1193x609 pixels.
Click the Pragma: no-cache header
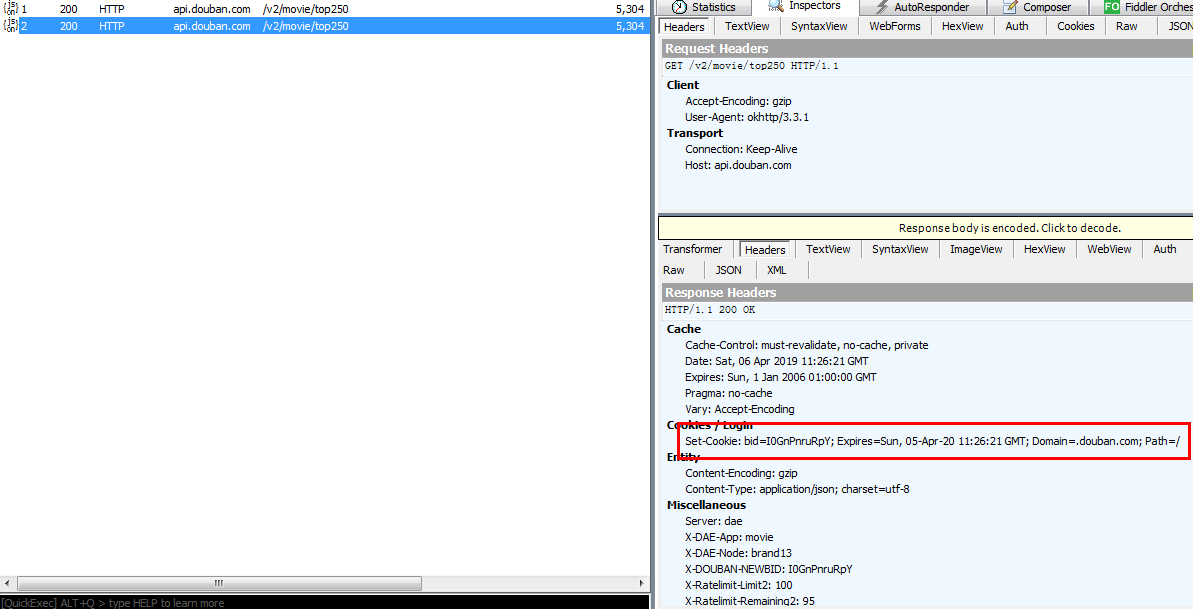click(x=728, y=393)
